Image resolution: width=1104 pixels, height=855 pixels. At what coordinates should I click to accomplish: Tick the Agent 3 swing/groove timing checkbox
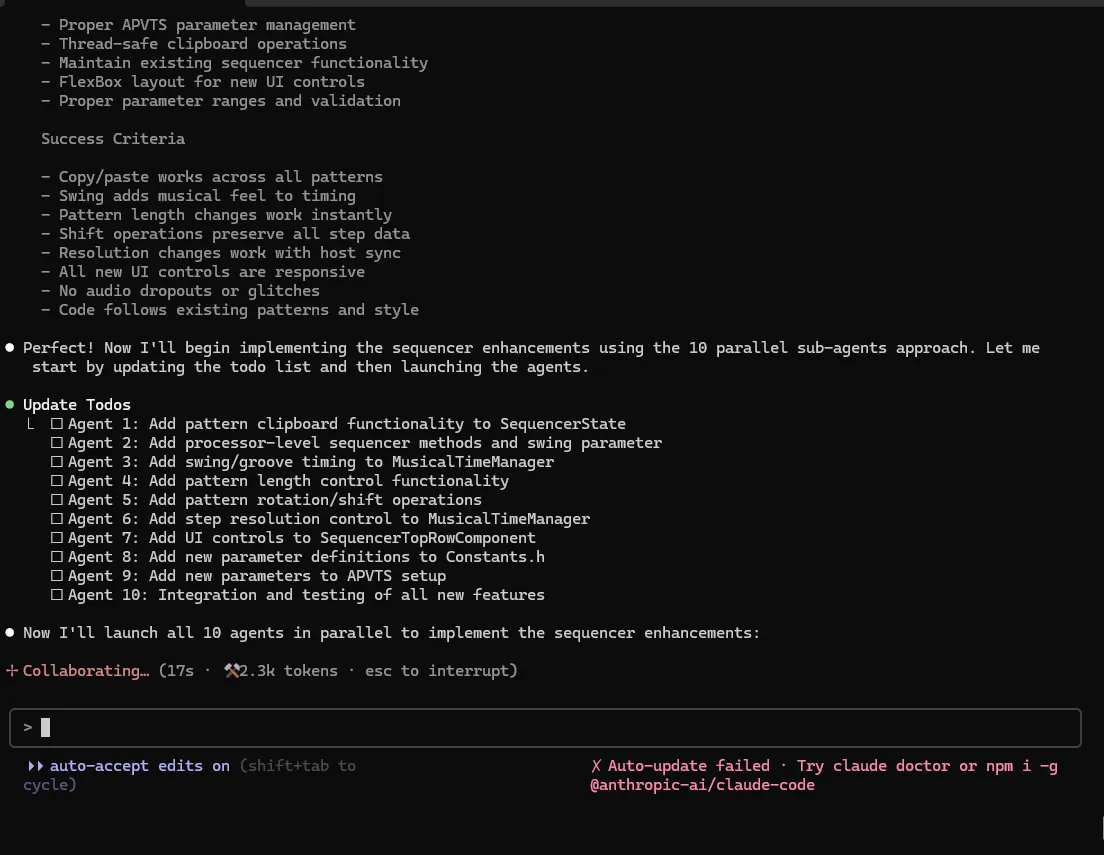point(57,462)
